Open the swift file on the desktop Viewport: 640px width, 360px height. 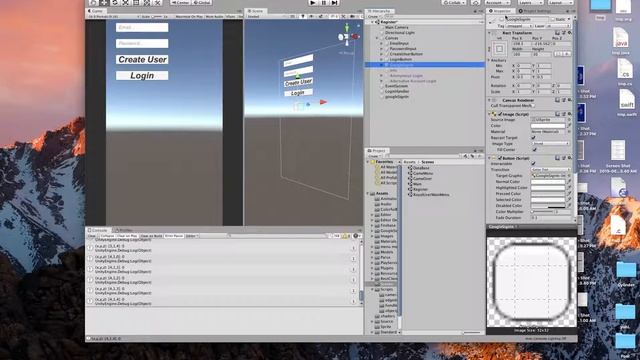click(x=627, y=103)
